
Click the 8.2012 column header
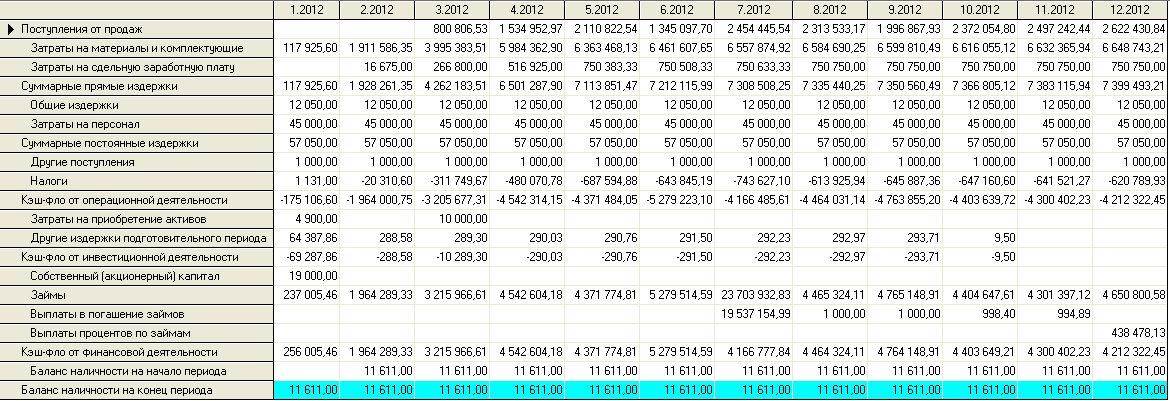(830, 10)
